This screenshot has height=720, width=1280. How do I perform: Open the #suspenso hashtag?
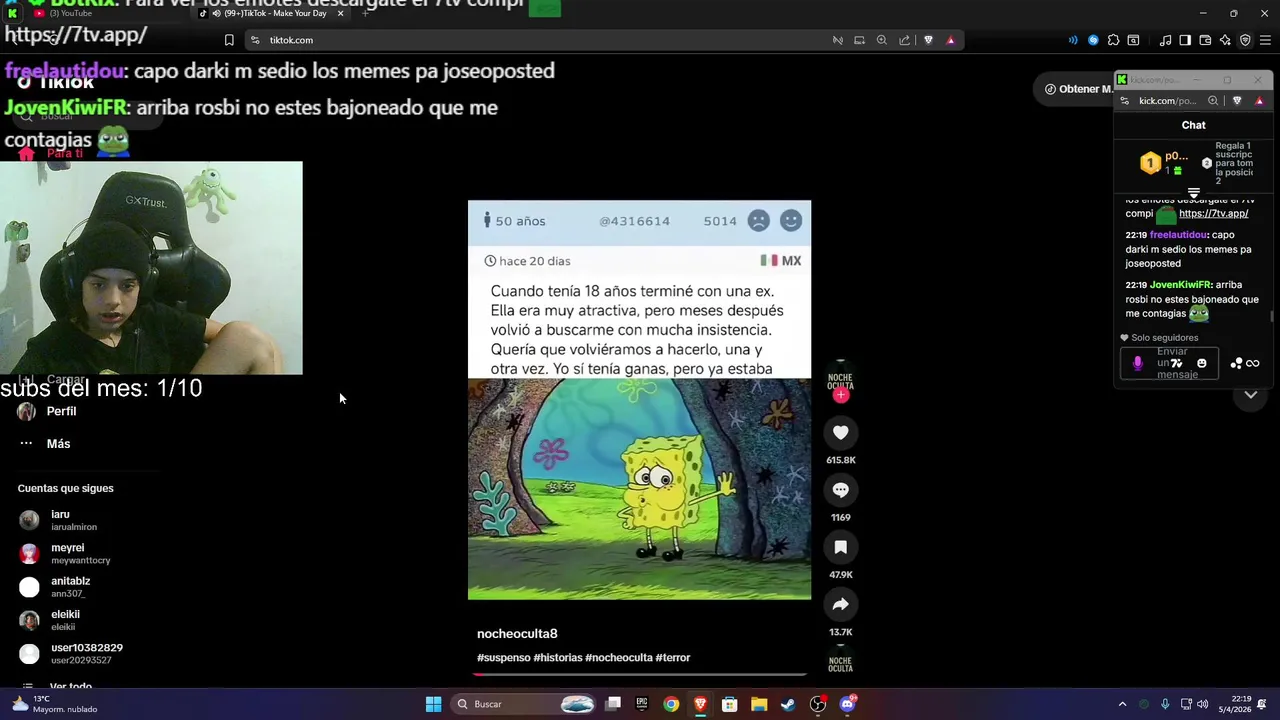[x=503, y=658]
